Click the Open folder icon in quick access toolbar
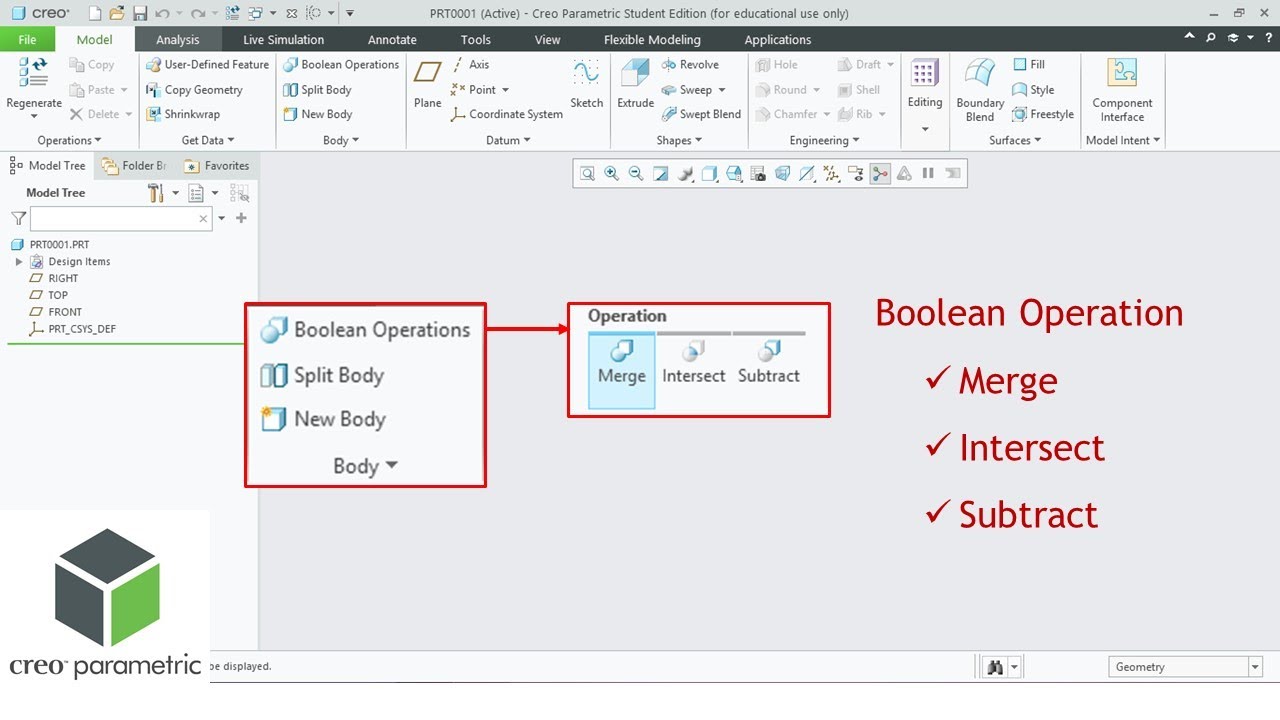The image size is (1280, 720). point(117,13)
